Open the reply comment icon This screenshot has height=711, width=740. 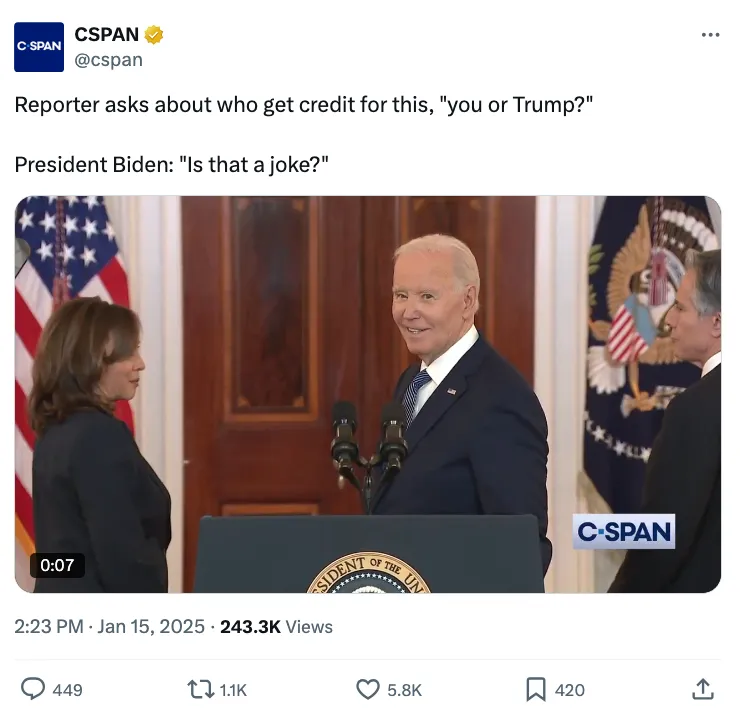coord(33,689)
